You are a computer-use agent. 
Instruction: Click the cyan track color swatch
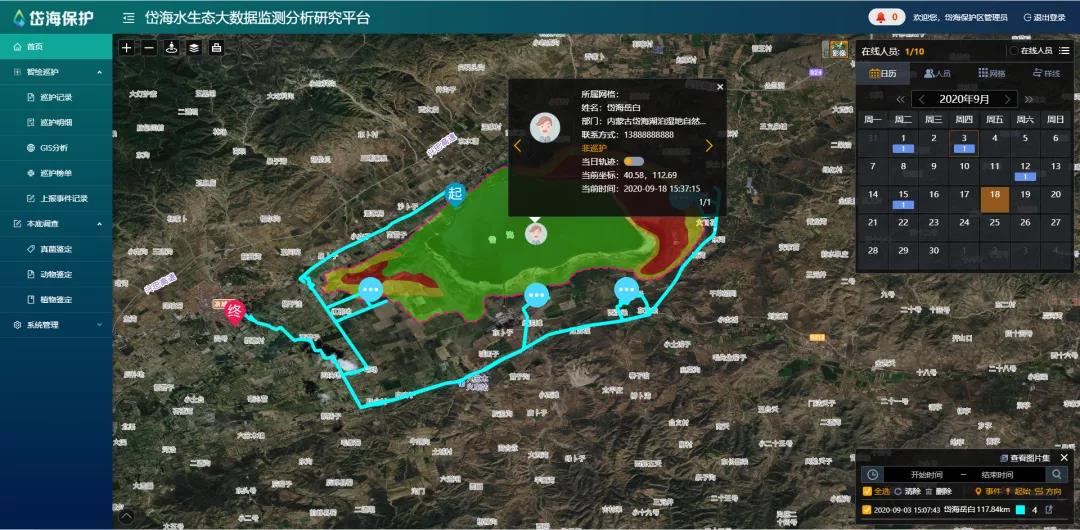1020,510
